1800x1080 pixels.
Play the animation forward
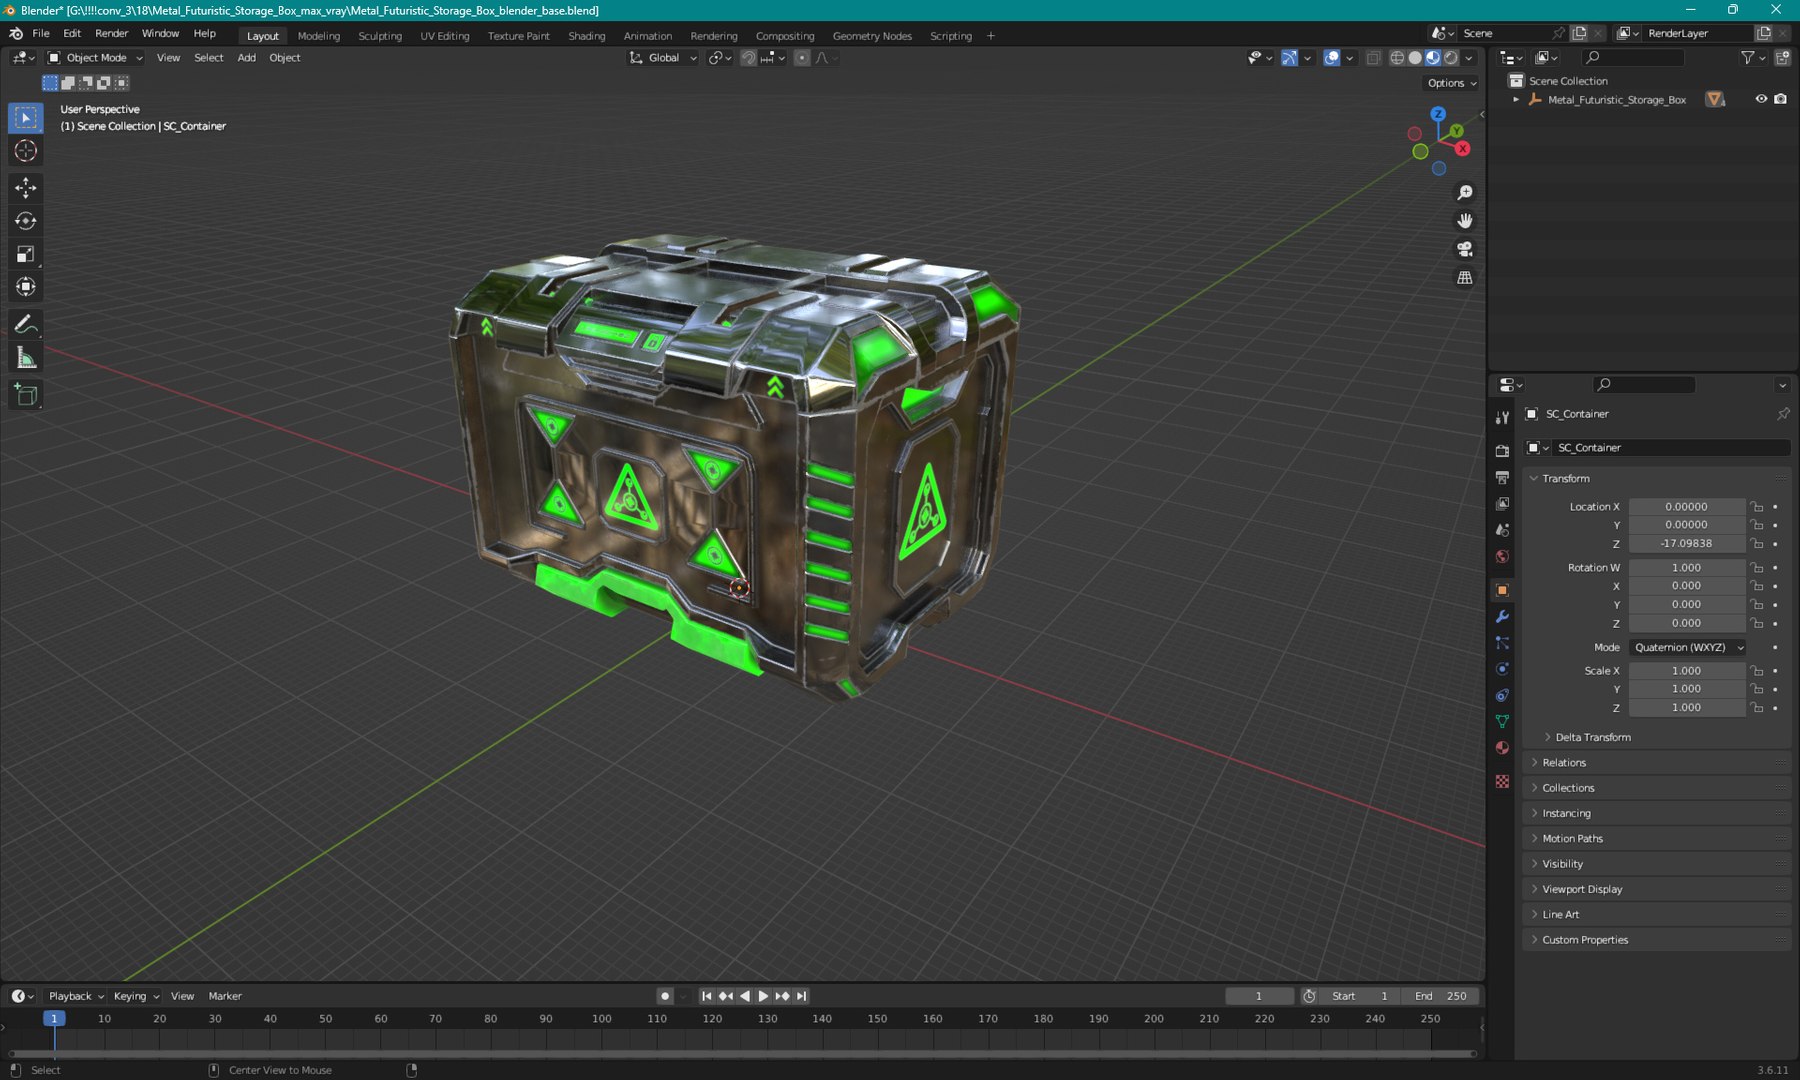[x=763, y=996]
